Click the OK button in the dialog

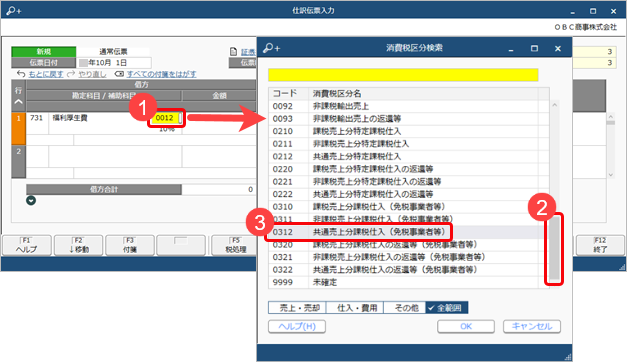(x=466, y=326)
